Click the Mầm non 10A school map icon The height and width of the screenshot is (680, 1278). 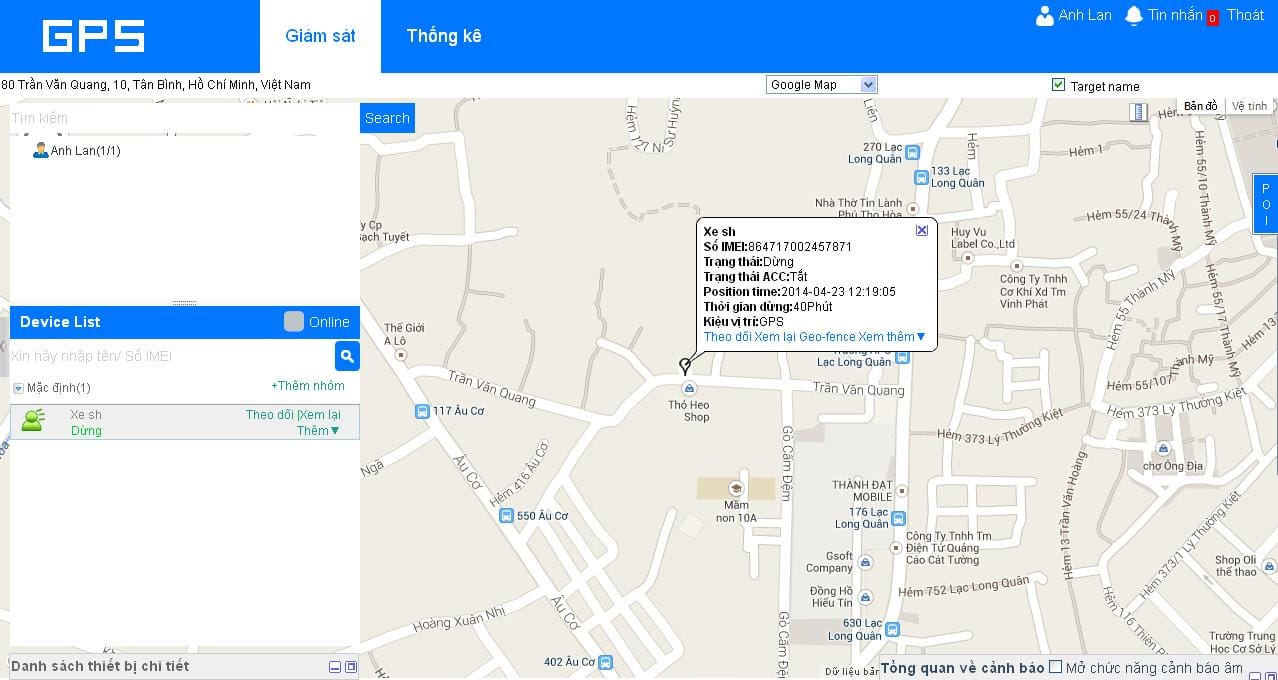tap(737, 489)
